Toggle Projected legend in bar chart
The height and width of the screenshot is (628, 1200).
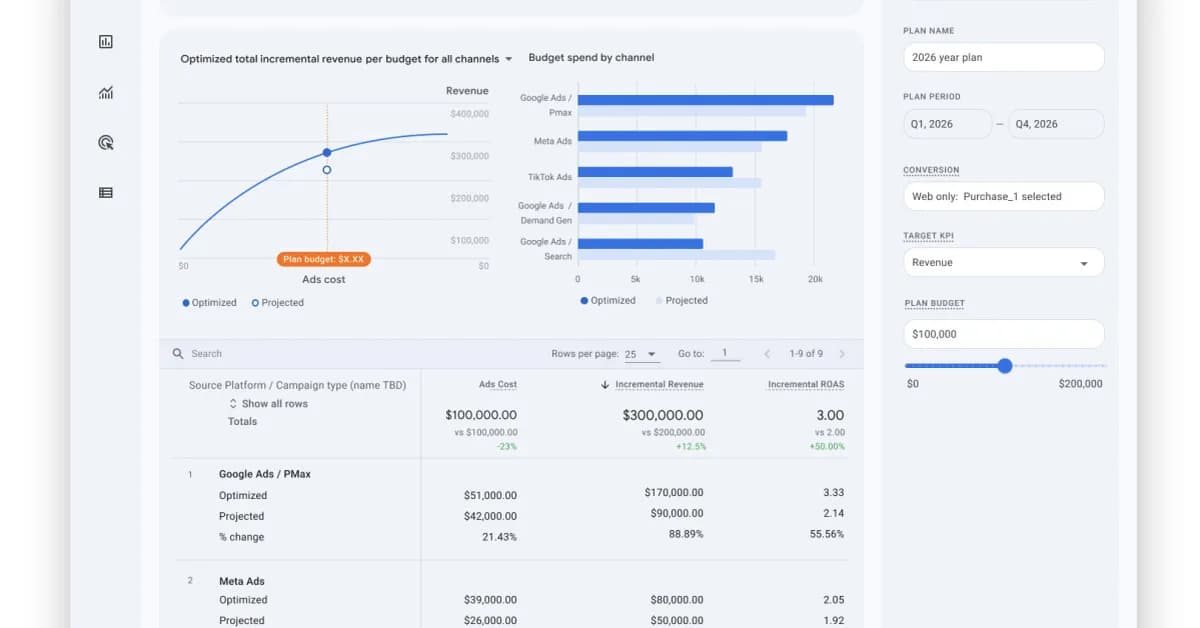[x=681, y=300]
